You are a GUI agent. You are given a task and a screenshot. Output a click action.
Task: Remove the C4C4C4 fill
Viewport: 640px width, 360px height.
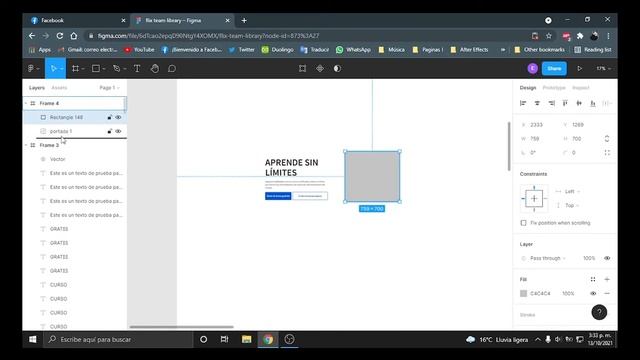(607, 293)
